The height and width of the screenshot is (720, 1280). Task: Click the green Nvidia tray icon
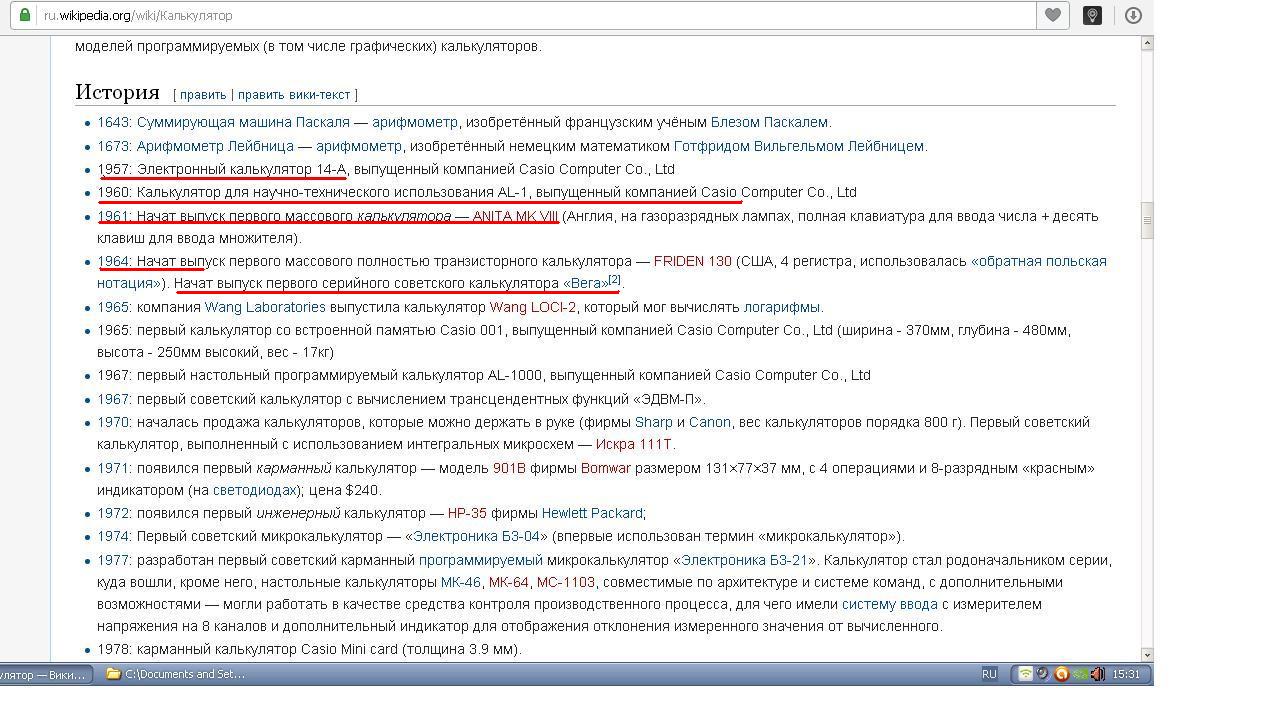click(x=1079, y=674)
